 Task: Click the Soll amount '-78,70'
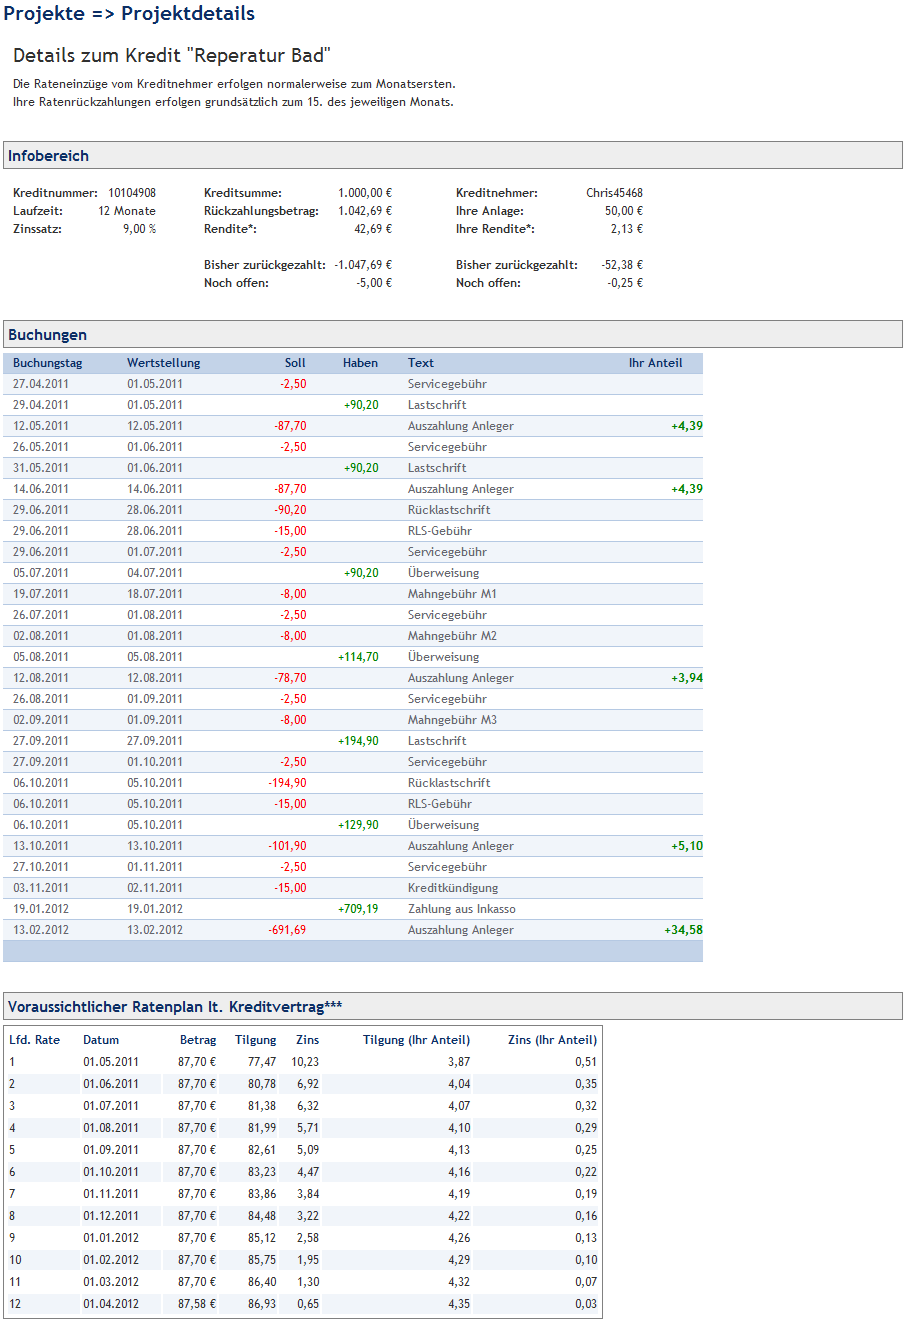tap(290, 678)
